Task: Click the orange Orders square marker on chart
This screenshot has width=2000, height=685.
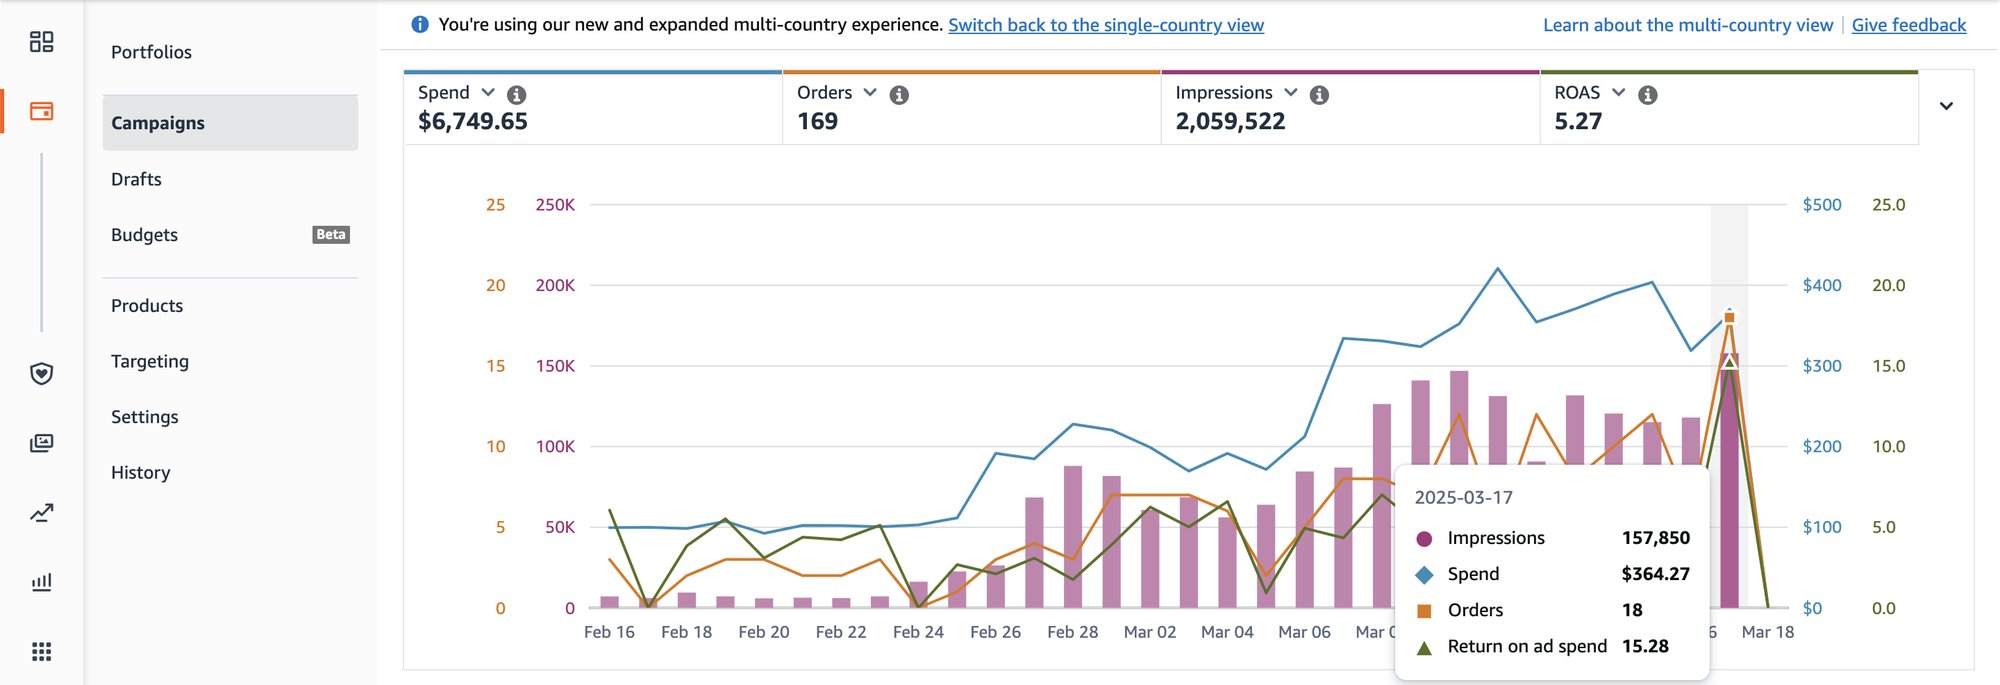Action: (1730, 317)
